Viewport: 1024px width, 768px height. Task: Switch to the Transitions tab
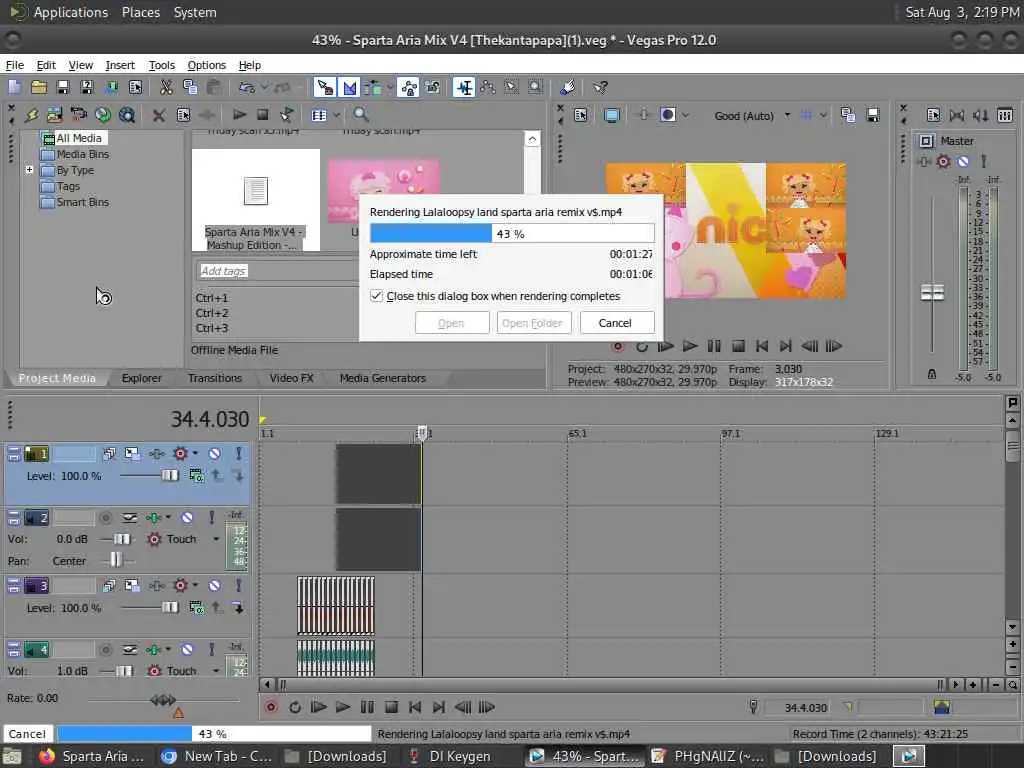[214, 378]
